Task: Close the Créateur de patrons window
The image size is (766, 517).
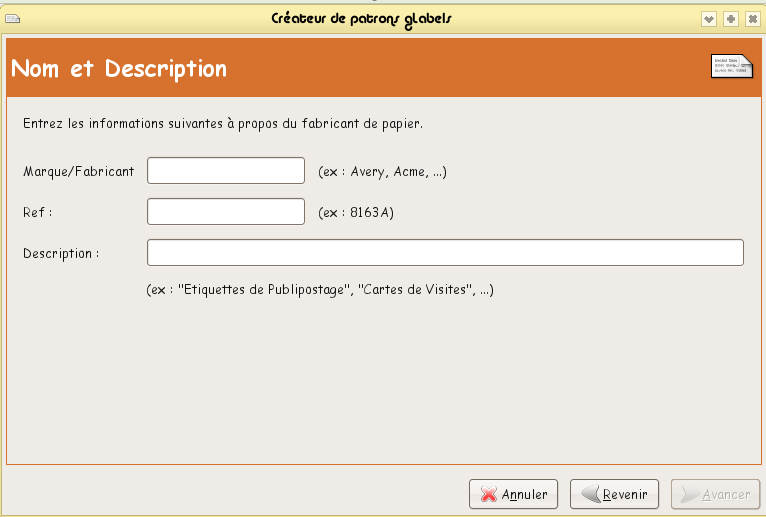Action: tap(751, 19)
